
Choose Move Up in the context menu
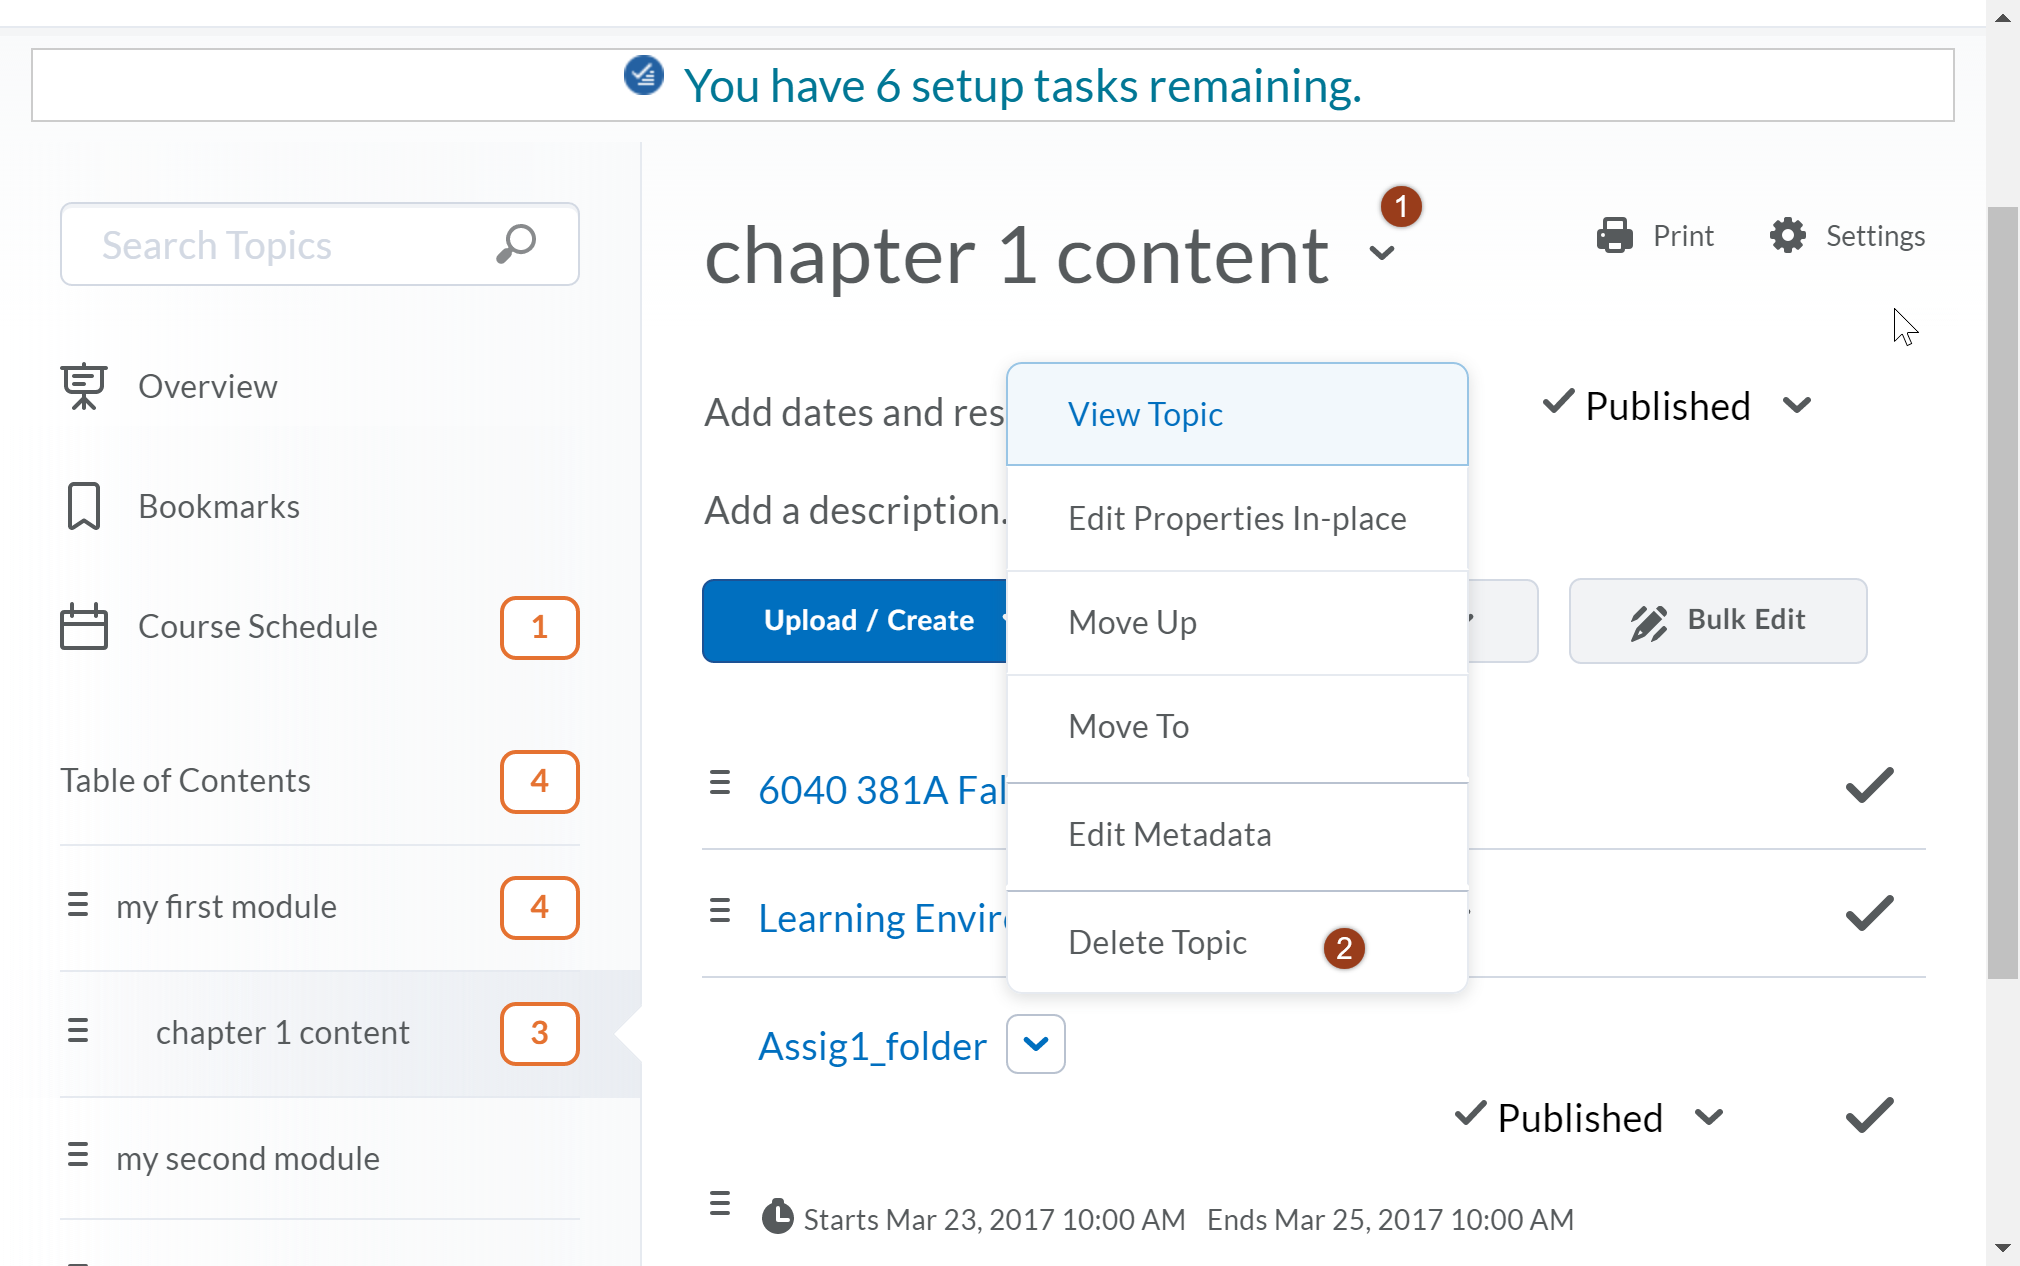point(1237,622)
